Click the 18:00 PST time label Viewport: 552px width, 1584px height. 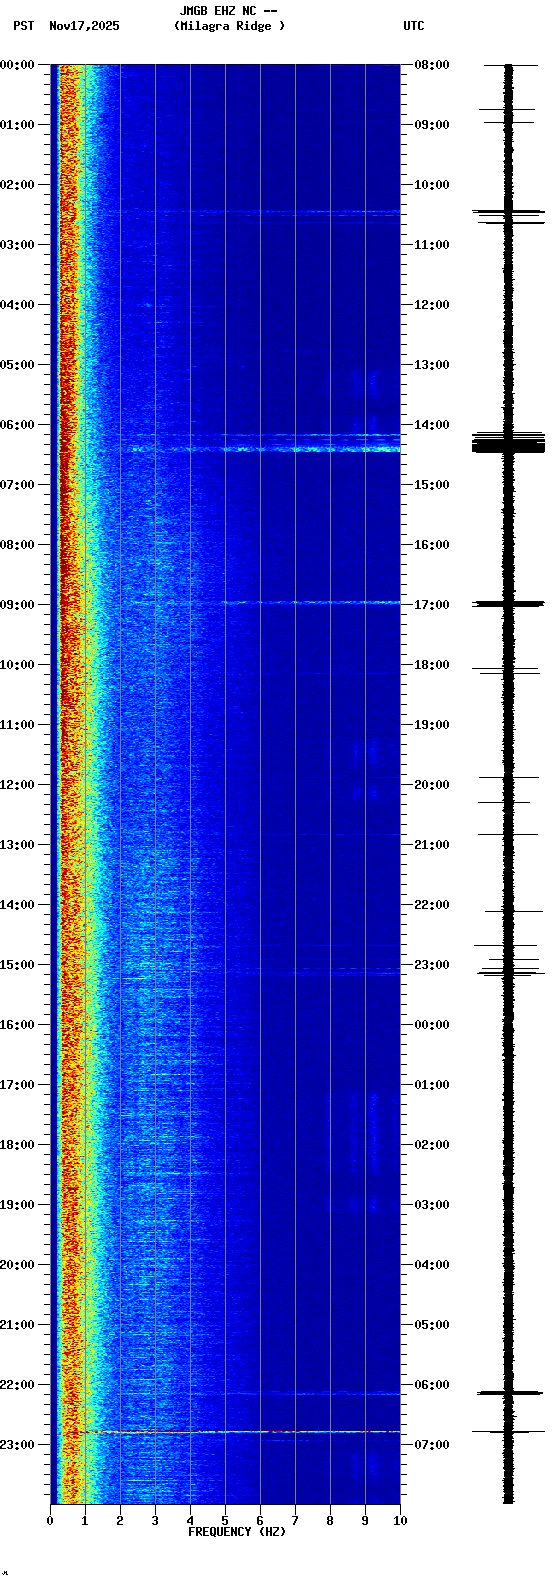pyautogui.click(x=17, y=1145)
